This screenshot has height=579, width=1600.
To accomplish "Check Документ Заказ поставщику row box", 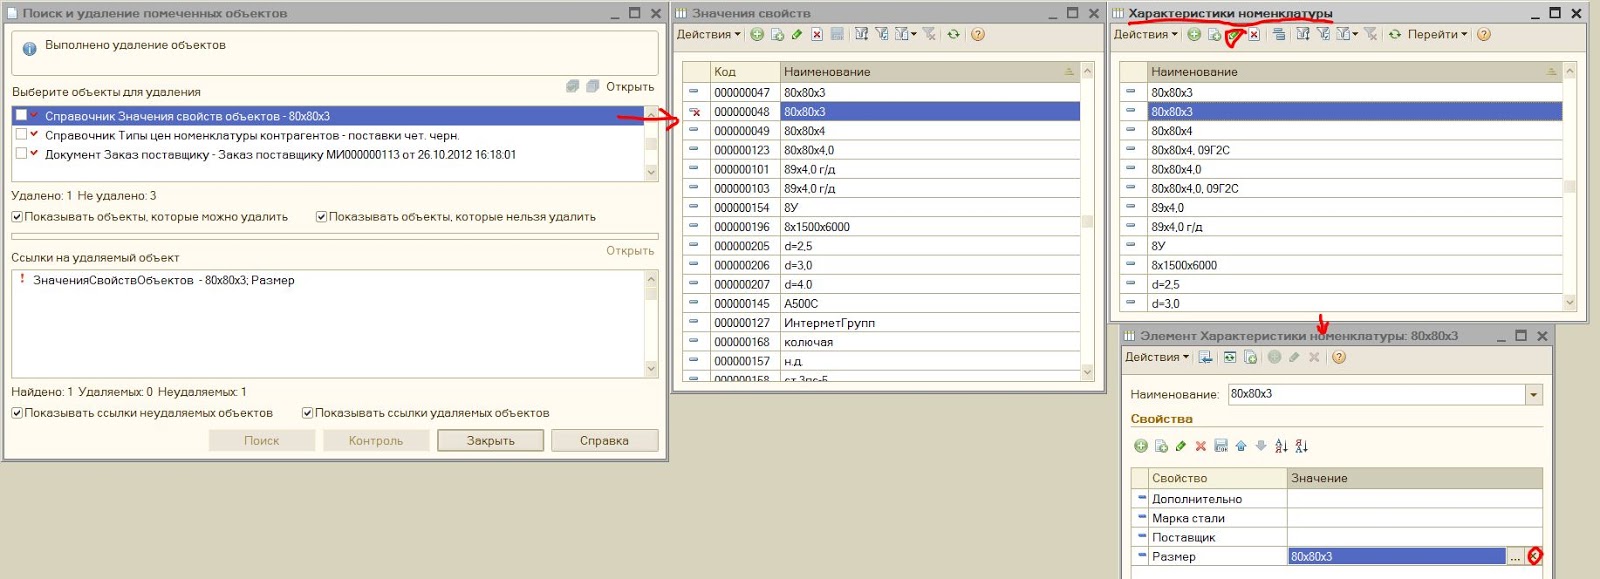I will click(21, 154).
